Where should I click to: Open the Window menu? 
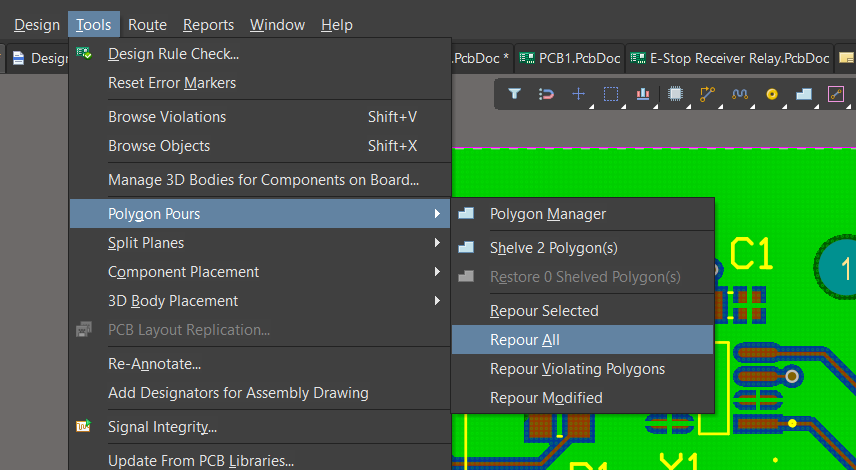pos(277,25)
